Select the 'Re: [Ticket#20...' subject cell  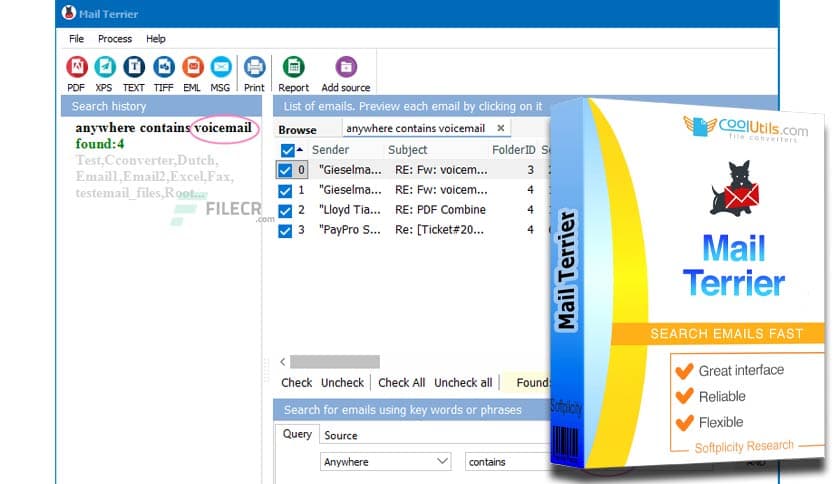click(439, 230)
